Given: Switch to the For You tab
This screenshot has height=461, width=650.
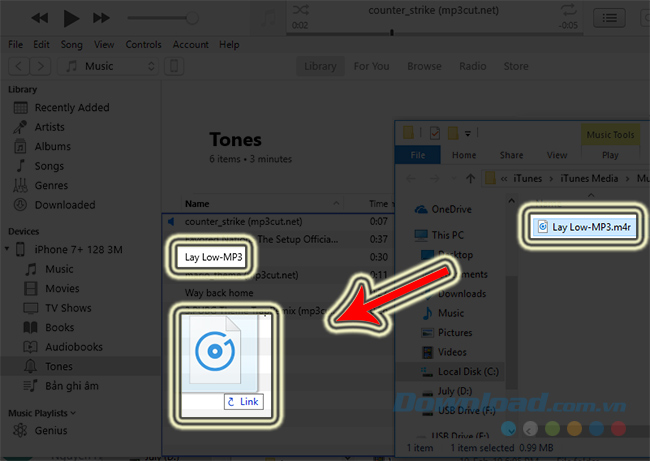Looking at the screenshot, I should click(371, 66).
